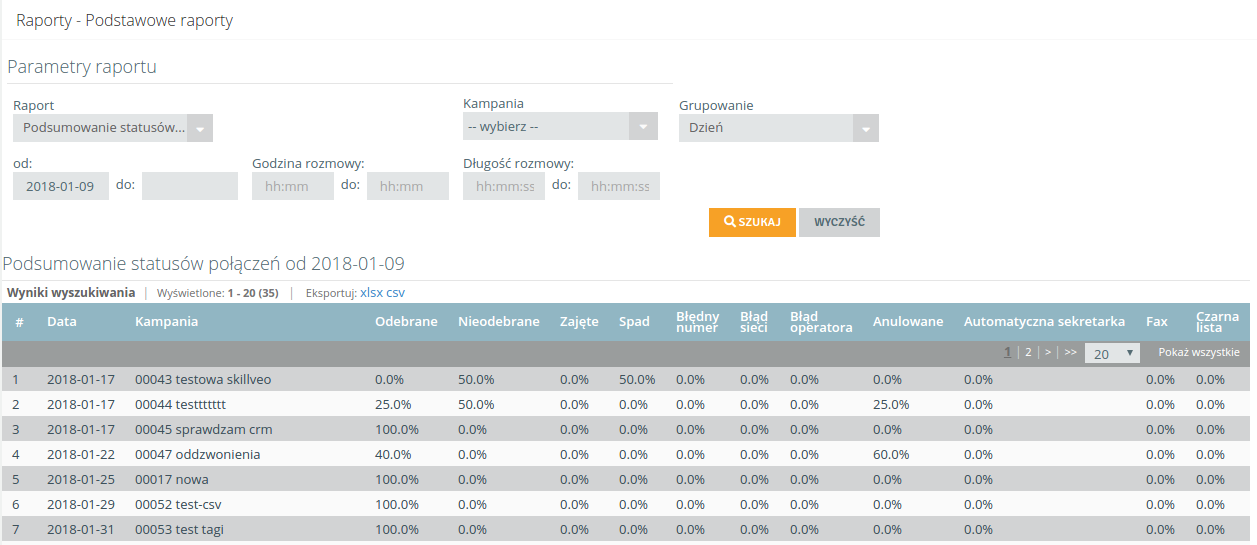Click Długość rozmowy start duration field
The width and height of the screenshot is (1257, 545).
(504, 186)
